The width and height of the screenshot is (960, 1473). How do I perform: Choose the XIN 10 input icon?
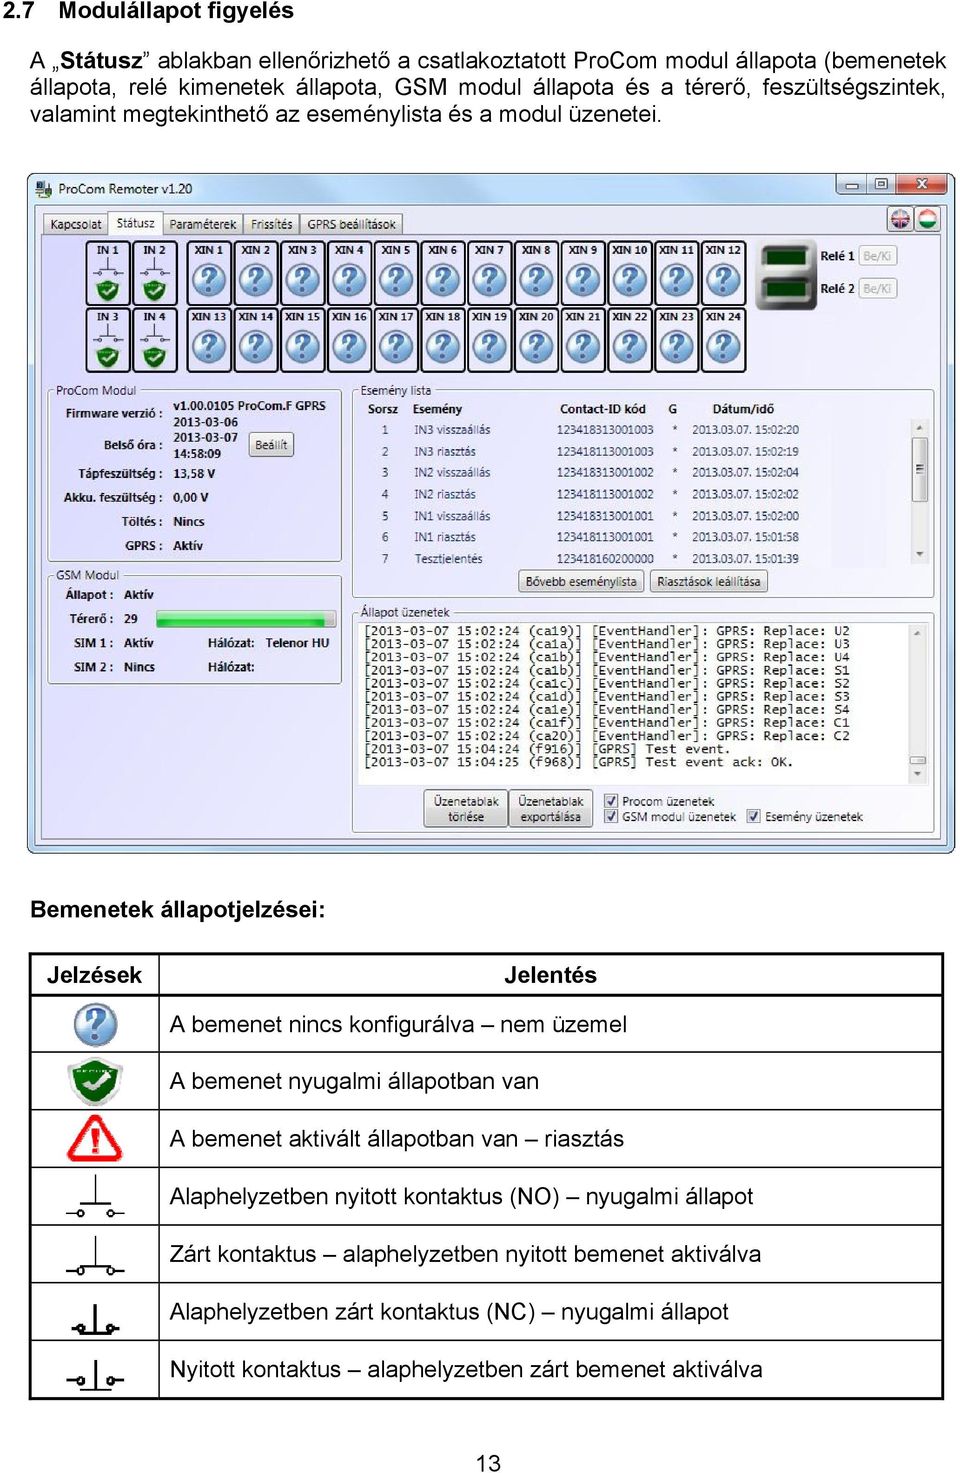[x=630, y=273]
